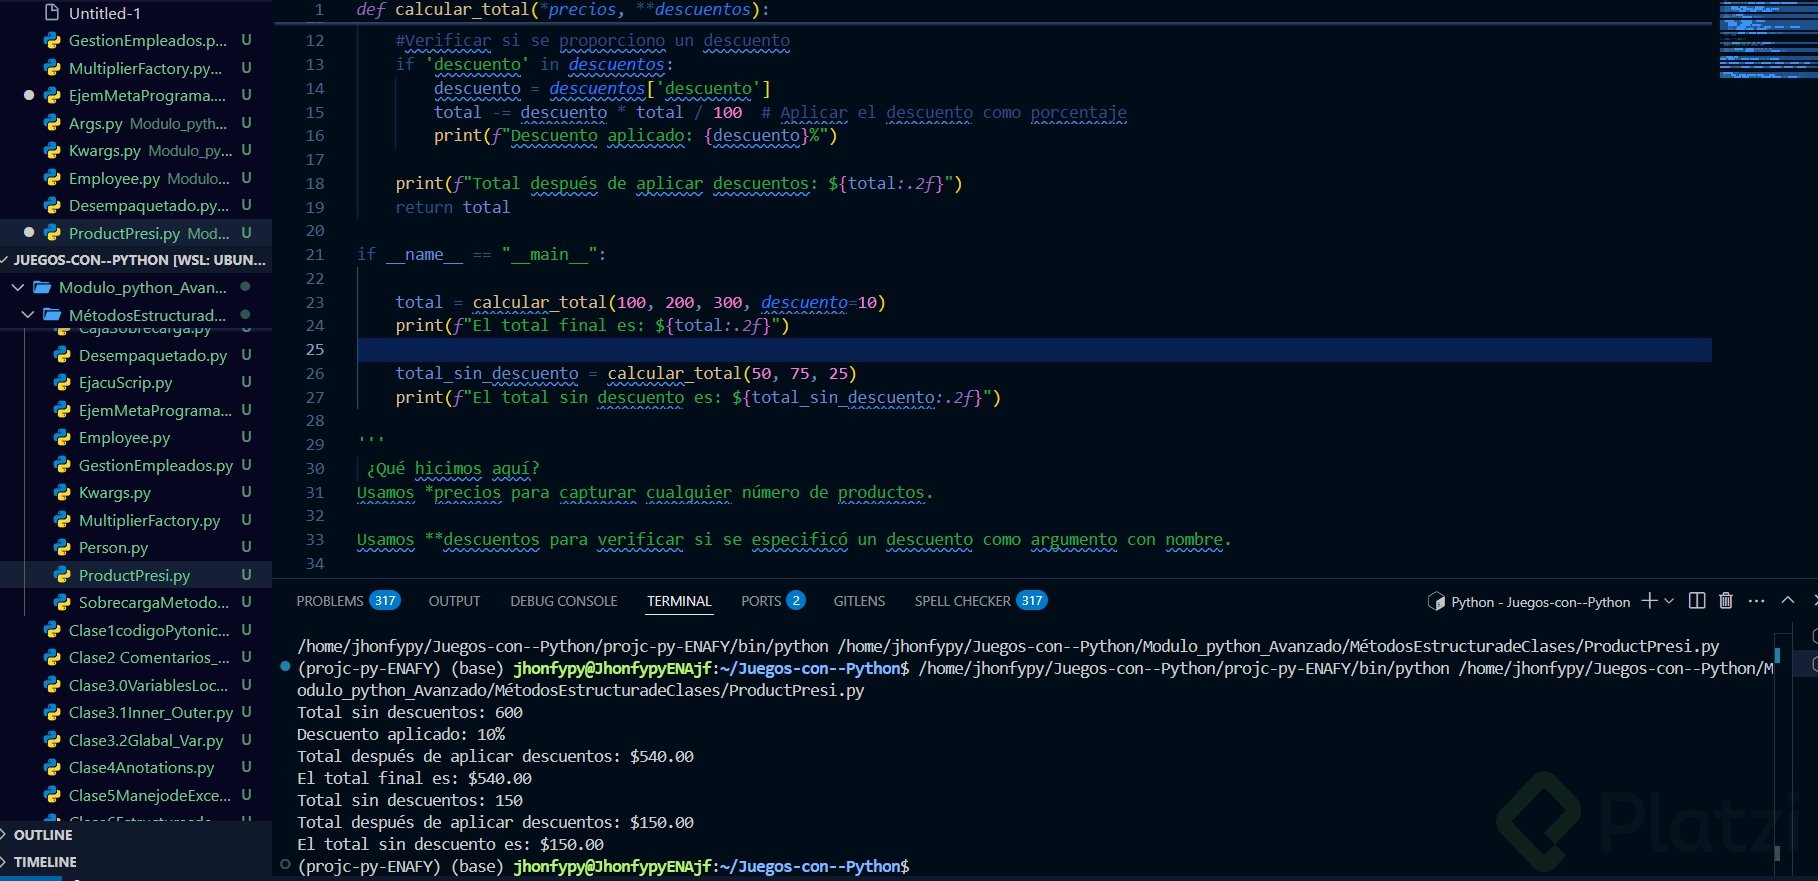
Task: Open the PORTS tab
Action: coord(761,601)
